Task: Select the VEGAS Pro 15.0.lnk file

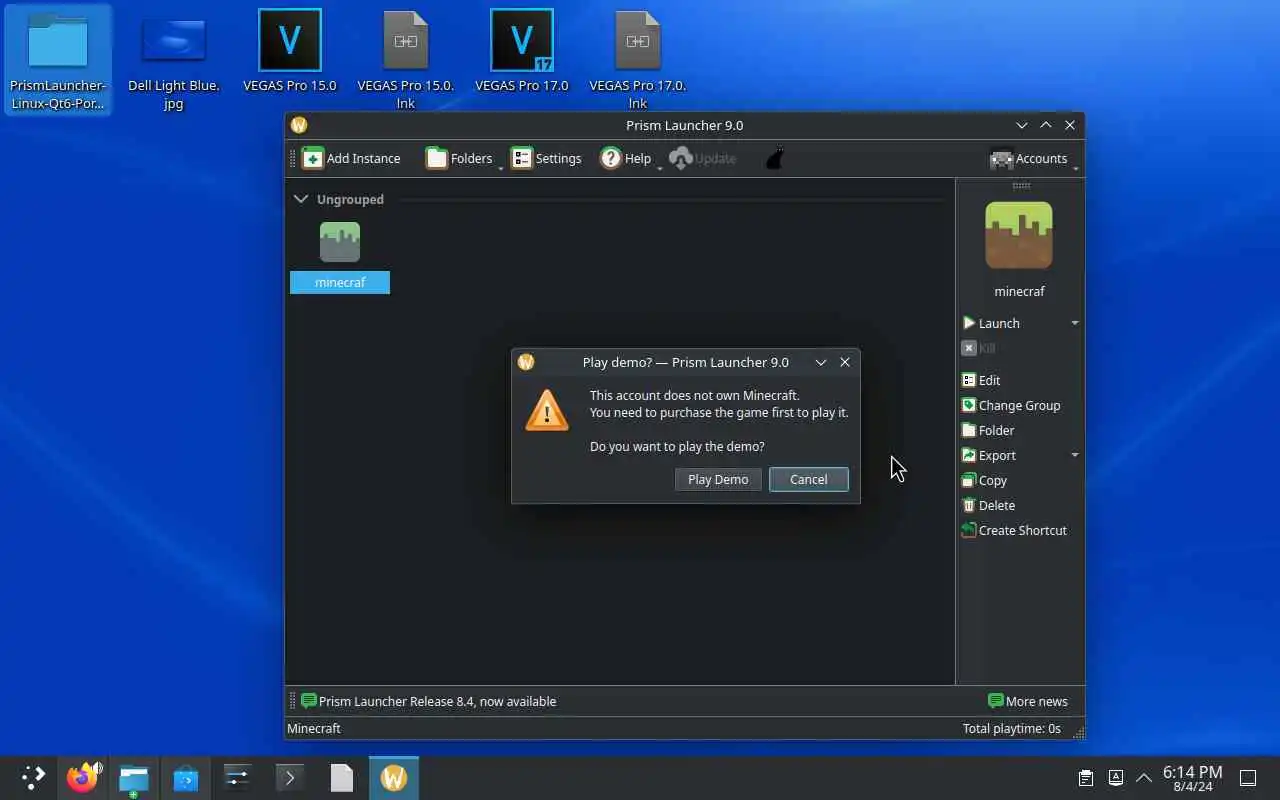Action: tap(406, 60)
